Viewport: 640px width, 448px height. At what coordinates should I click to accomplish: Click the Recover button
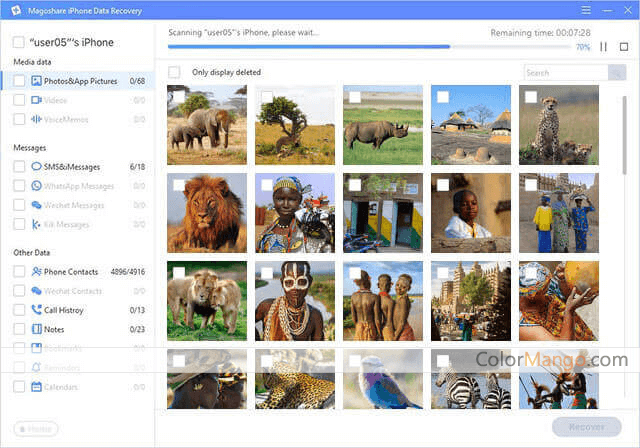586,426
